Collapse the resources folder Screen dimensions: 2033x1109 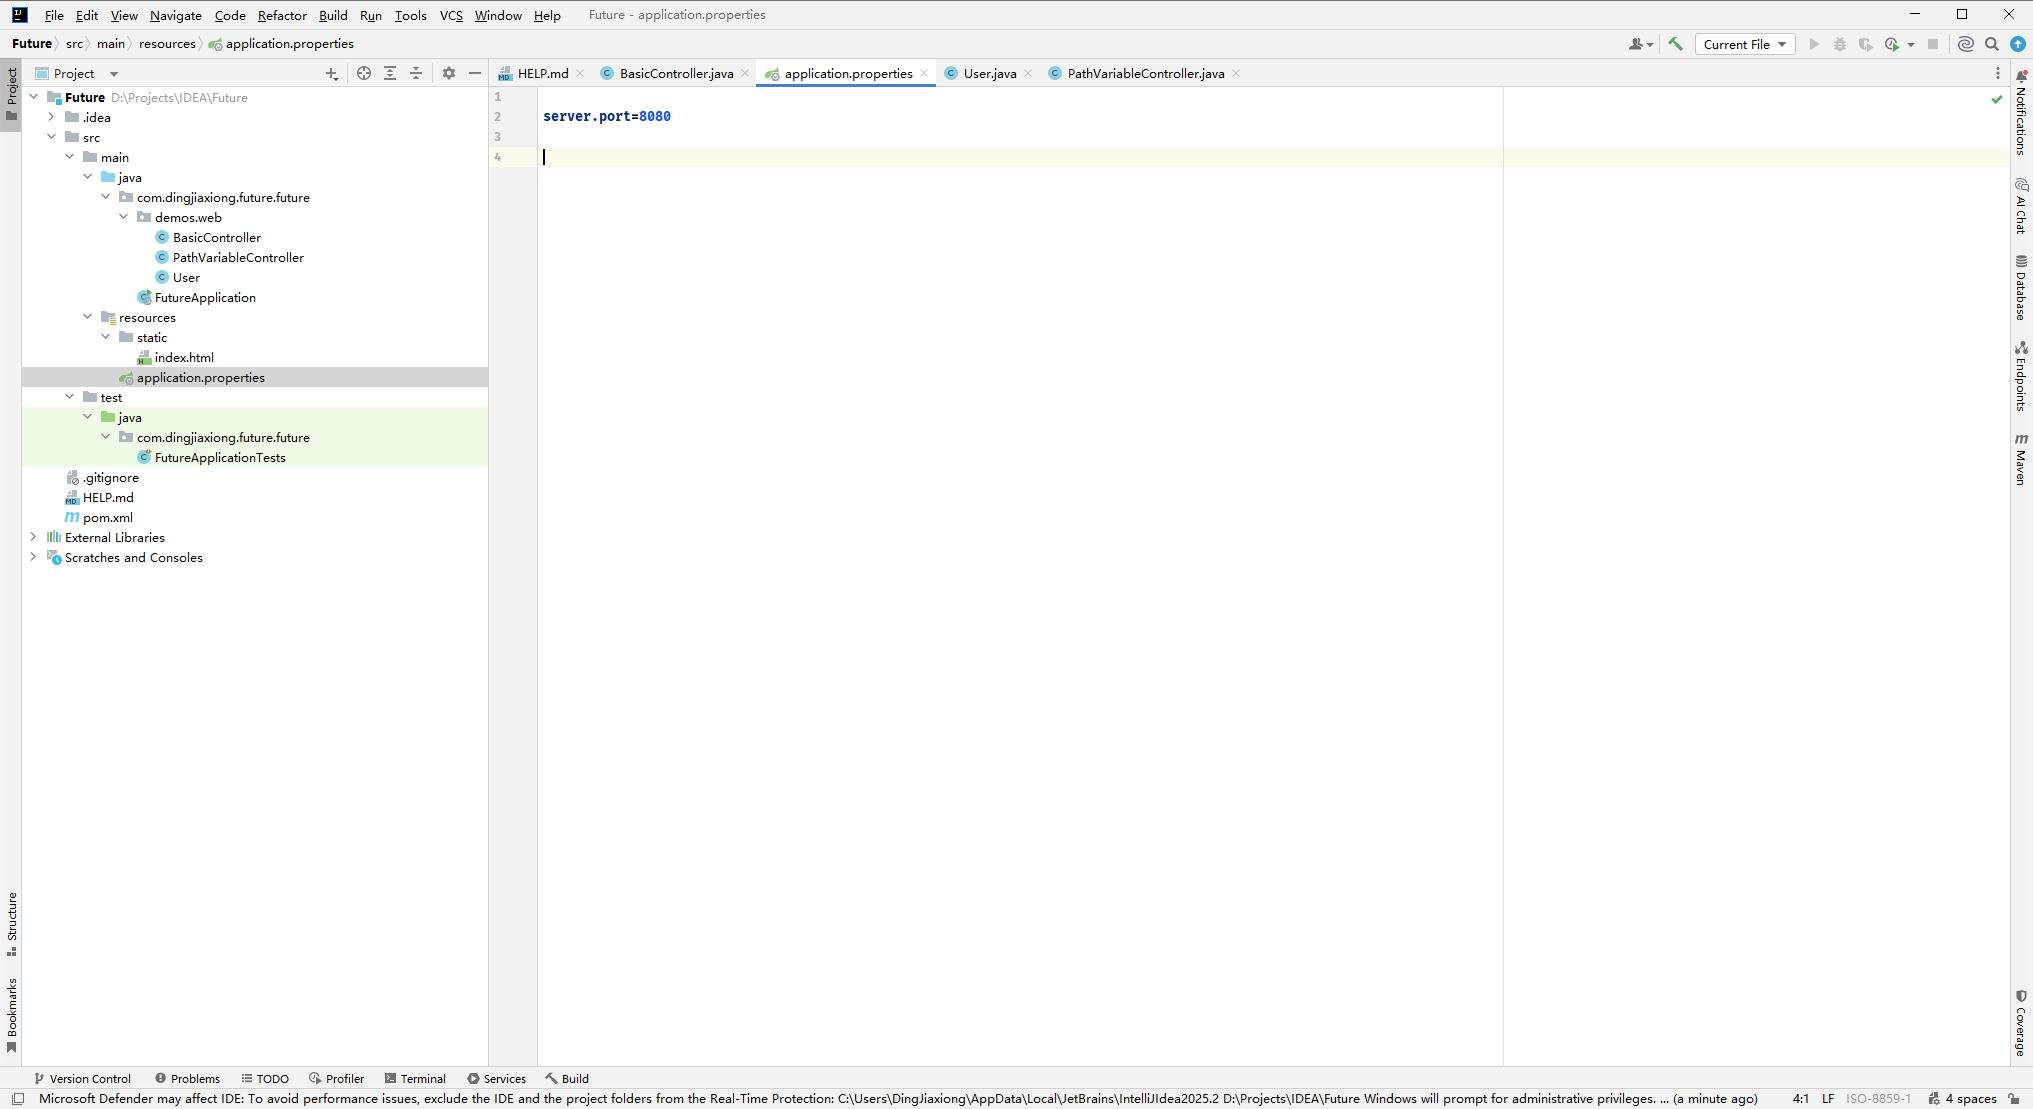tap(88, 317)
